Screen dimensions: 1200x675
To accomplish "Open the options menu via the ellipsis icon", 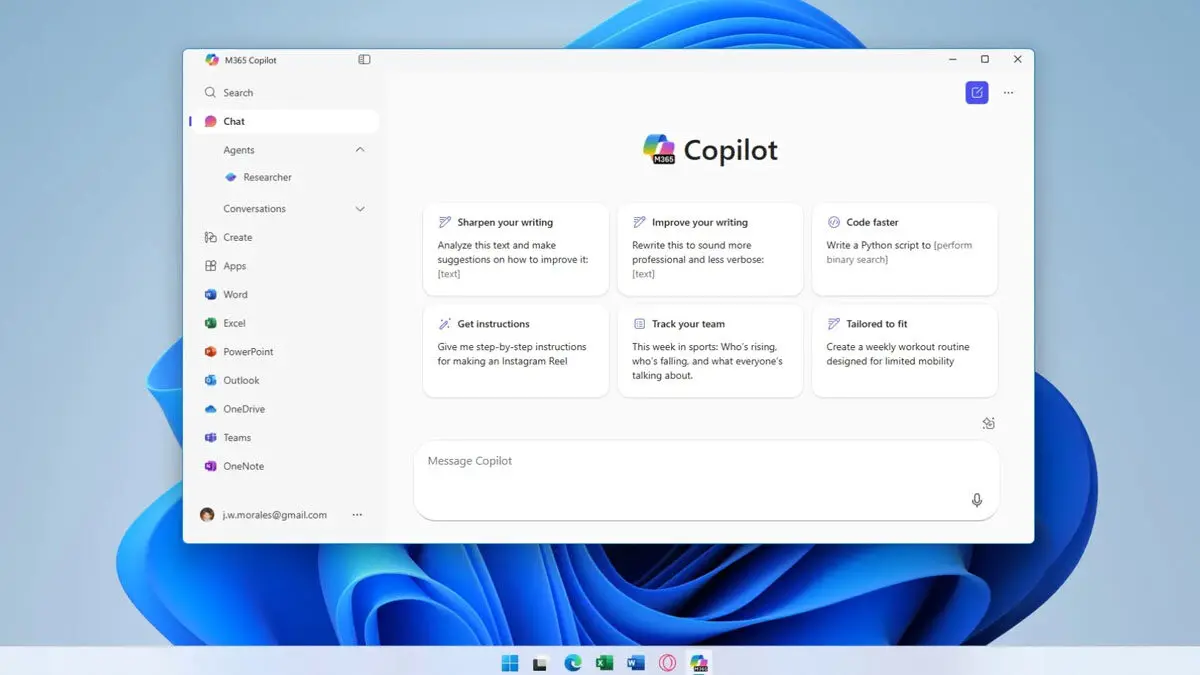I will pos(1008,92).
